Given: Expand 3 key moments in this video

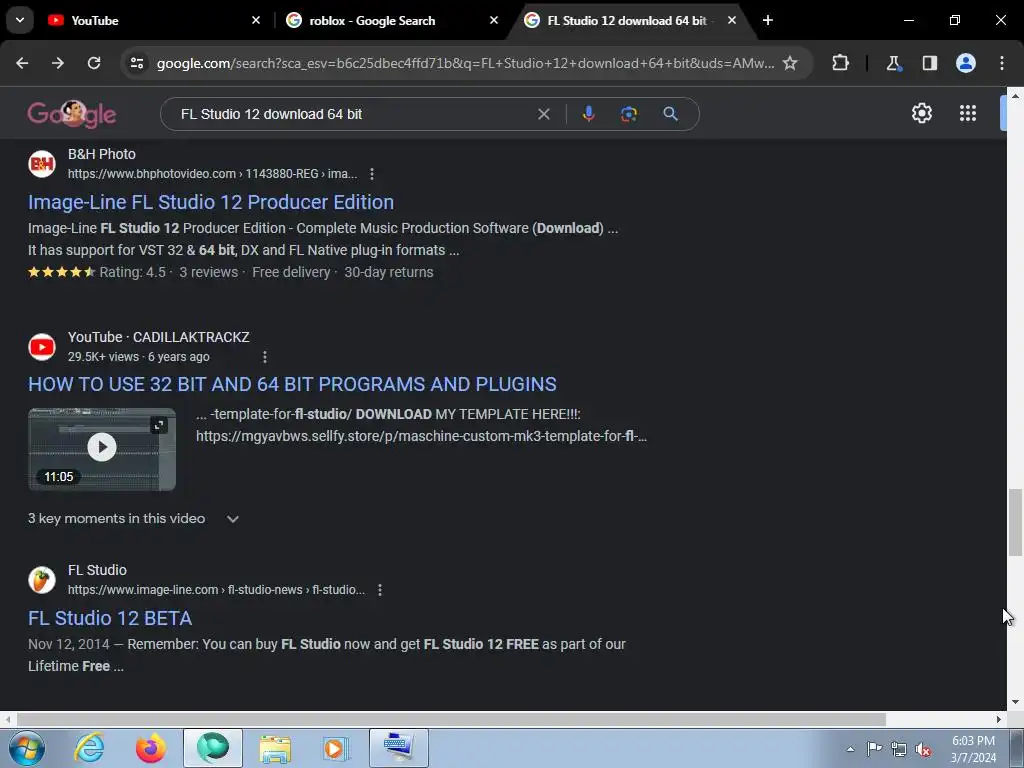Looking at the screenshot, I should [x=134, y=519].
